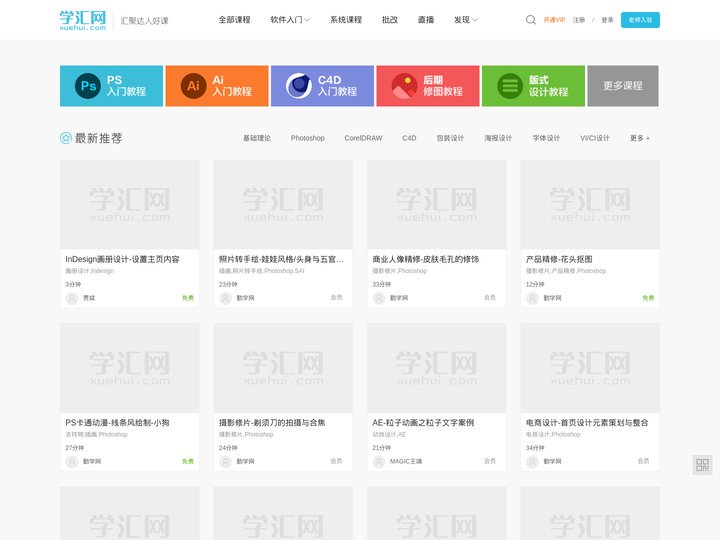
Task: Open the QR code floating icon
Action: (702, 465)
